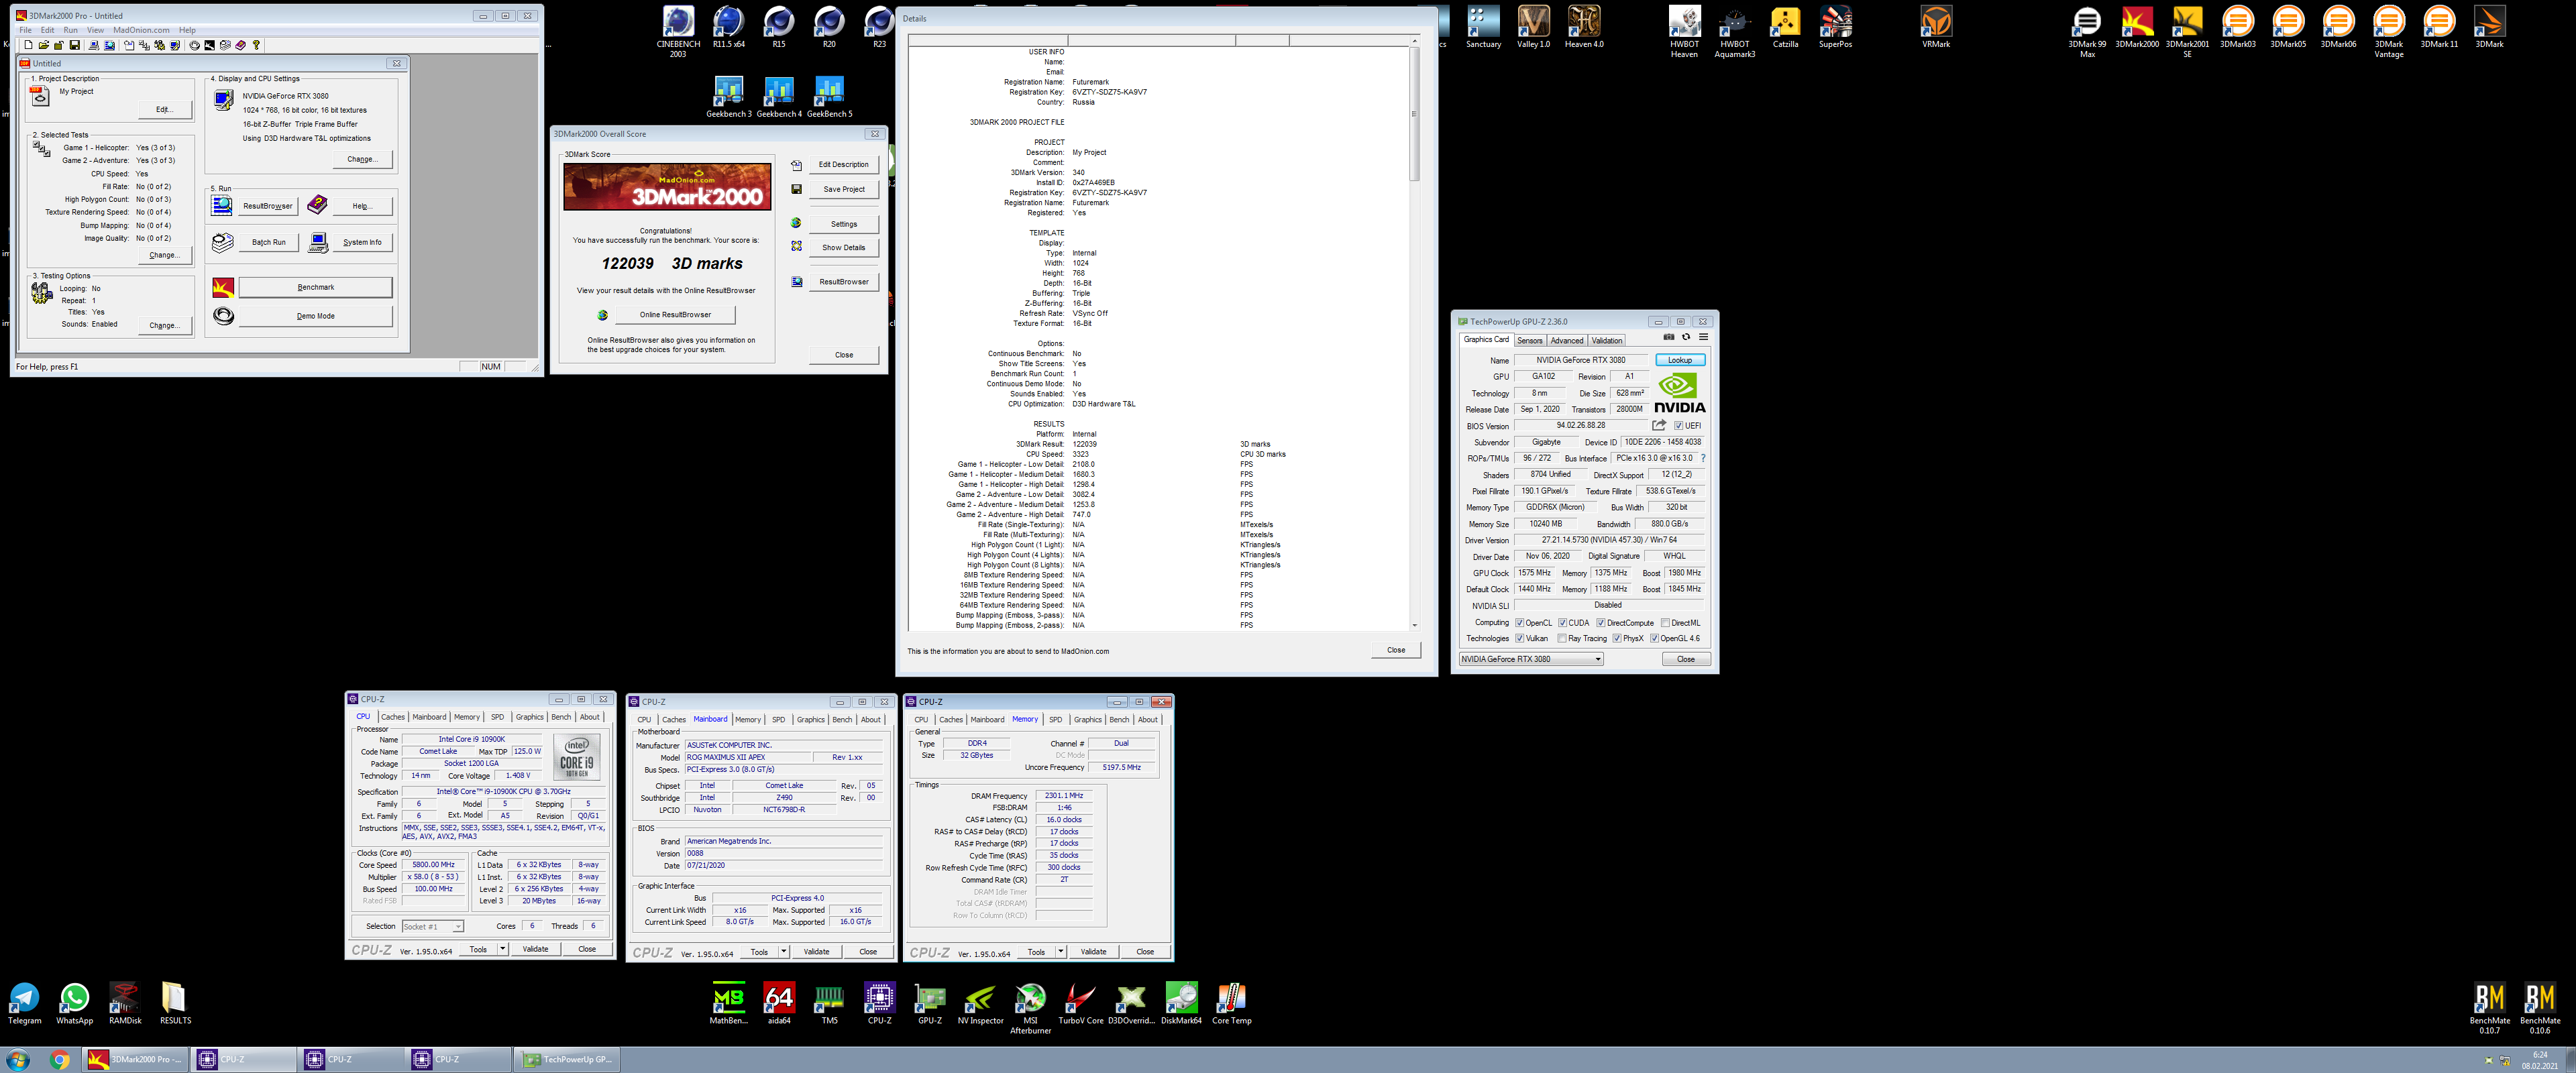The width and height of the screenshot is (2576, 1073).
Task: Toggle the CUDA checkbox in GPU-Z
Action: coord(1562,623)
